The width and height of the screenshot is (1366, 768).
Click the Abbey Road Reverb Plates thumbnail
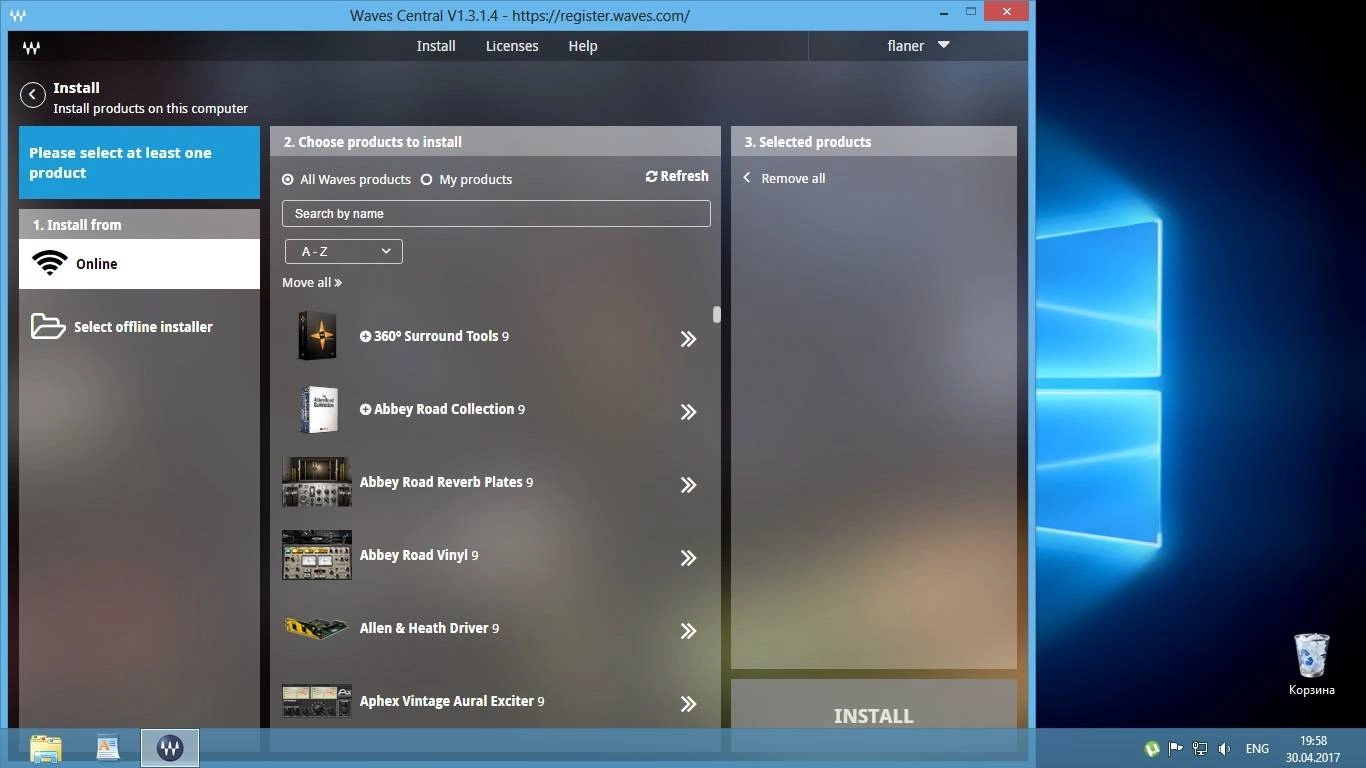317,482
